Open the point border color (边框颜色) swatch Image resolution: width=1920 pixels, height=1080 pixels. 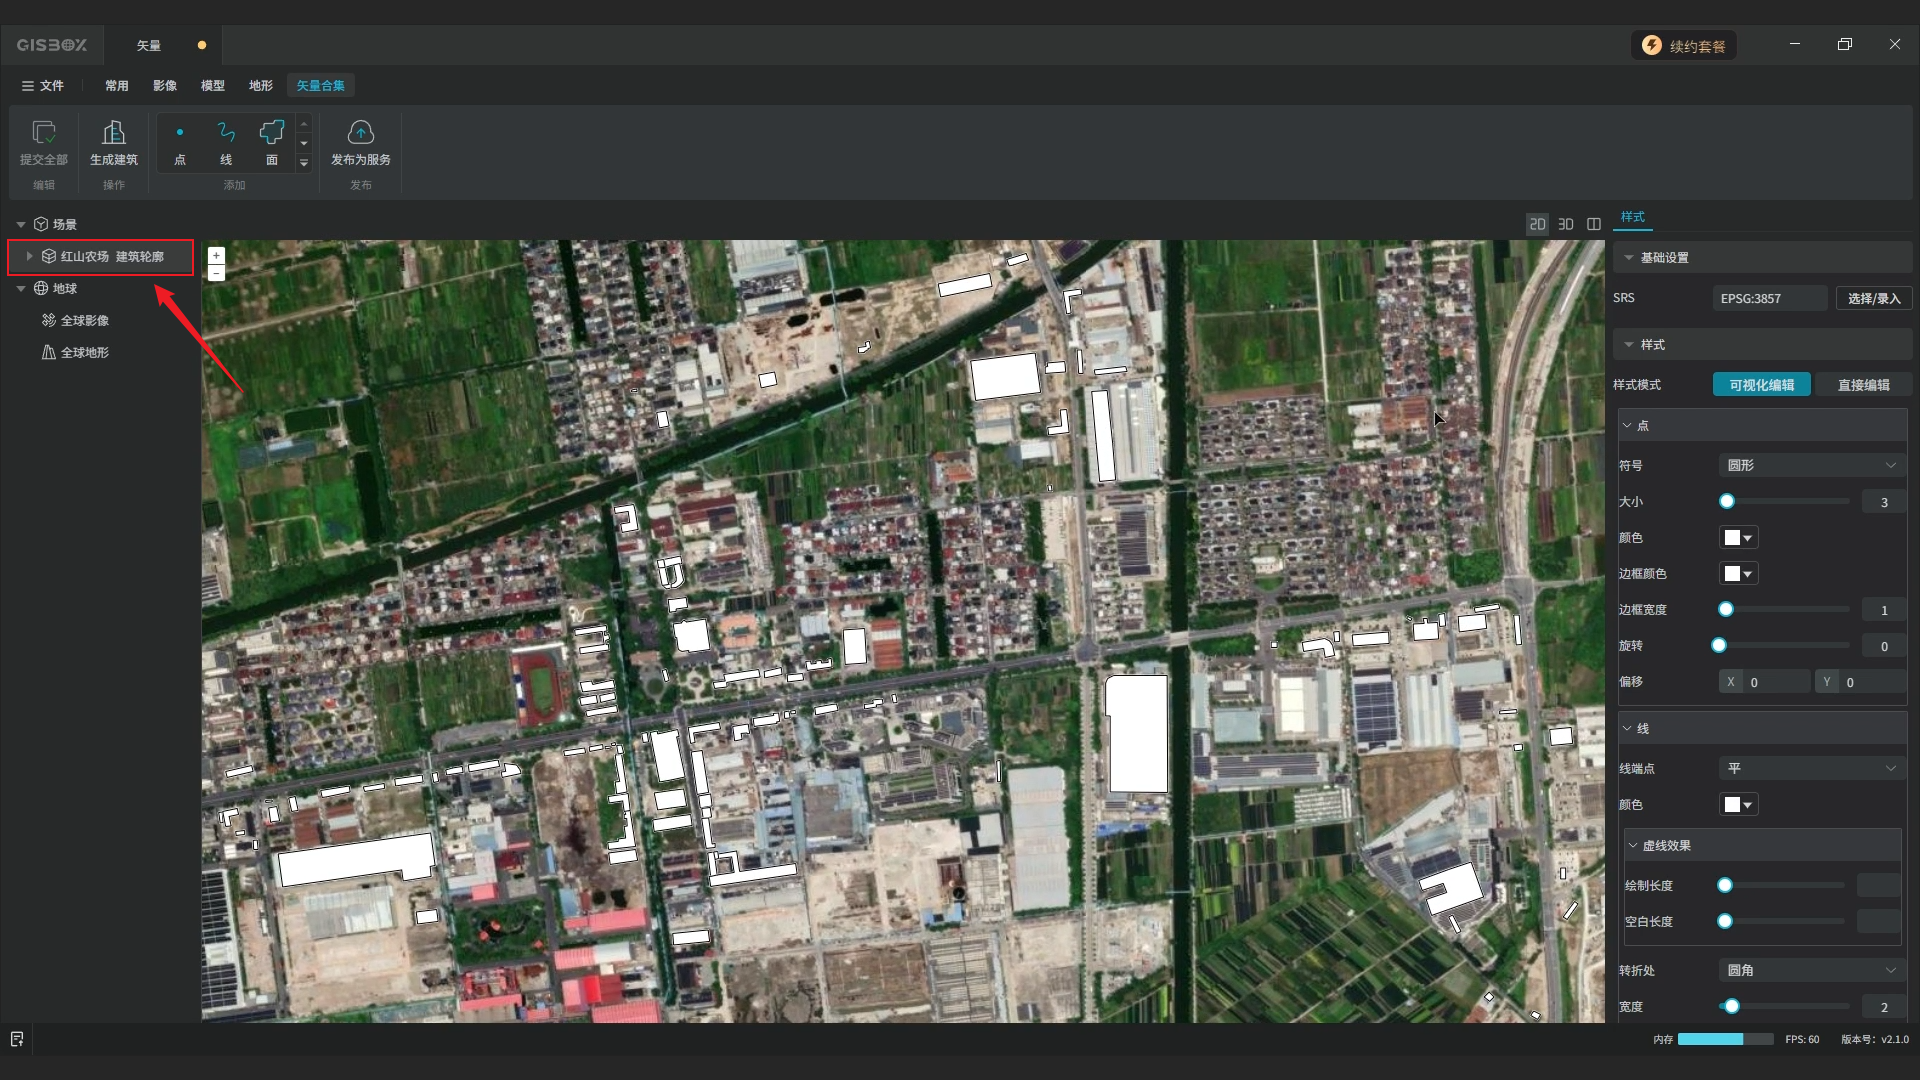click(1738, 573)
